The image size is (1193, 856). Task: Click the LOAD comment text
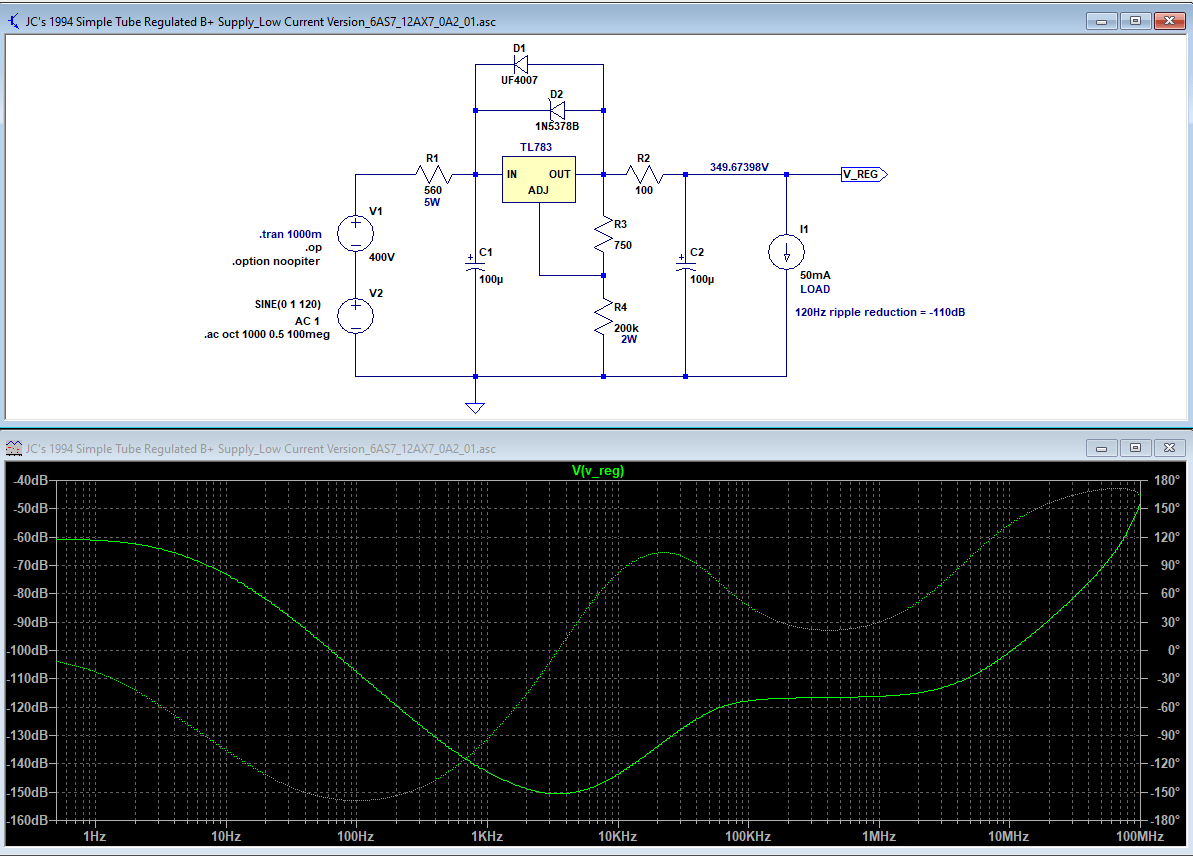[815, 289]
